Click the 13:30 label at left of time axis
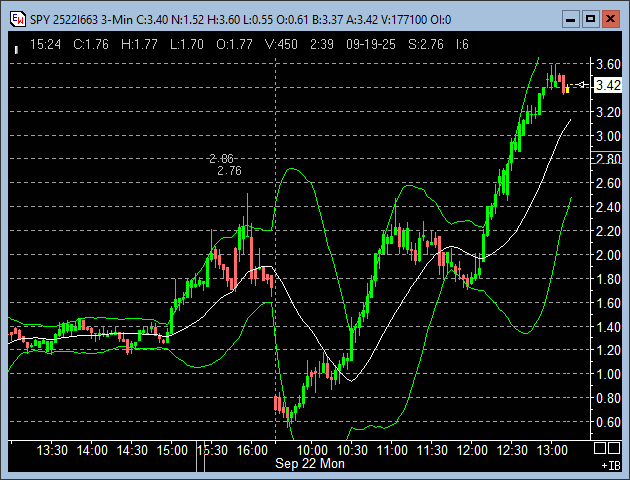Screen dimensions: 630x480 [x=52, y=451]
